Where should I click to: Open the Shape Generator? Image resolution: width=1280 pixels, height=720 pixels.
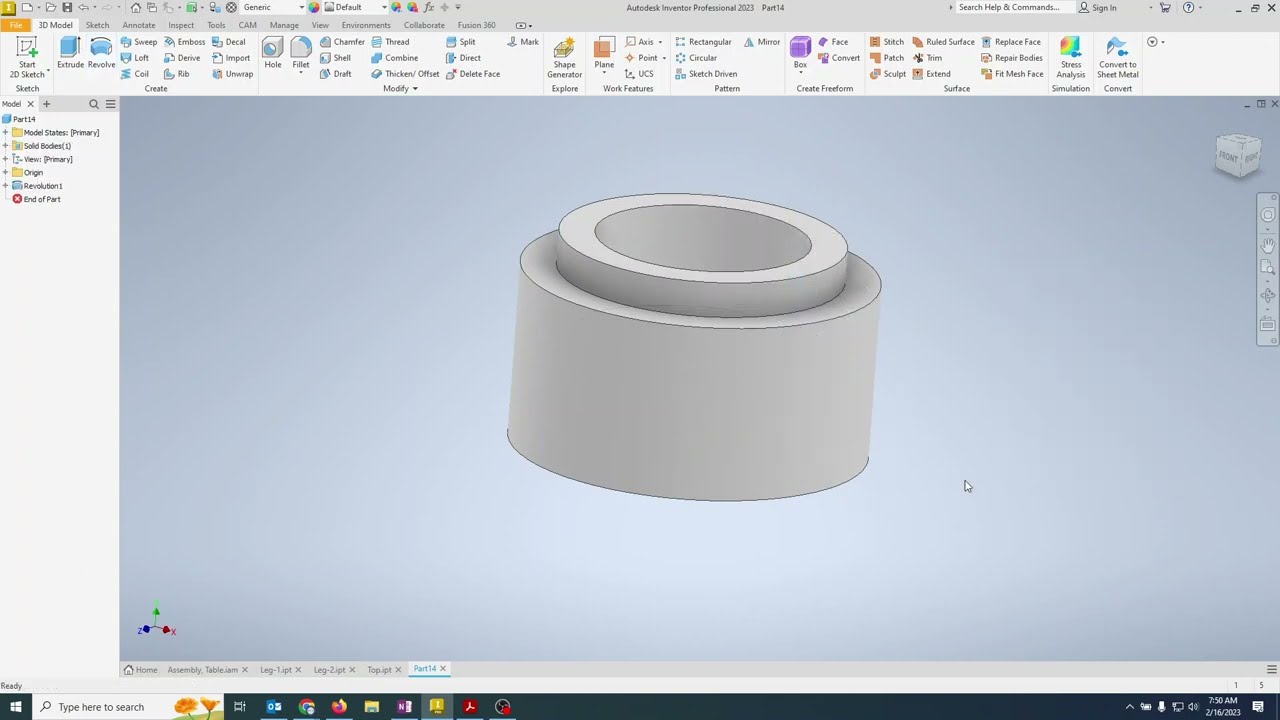(x=564, y=58)
